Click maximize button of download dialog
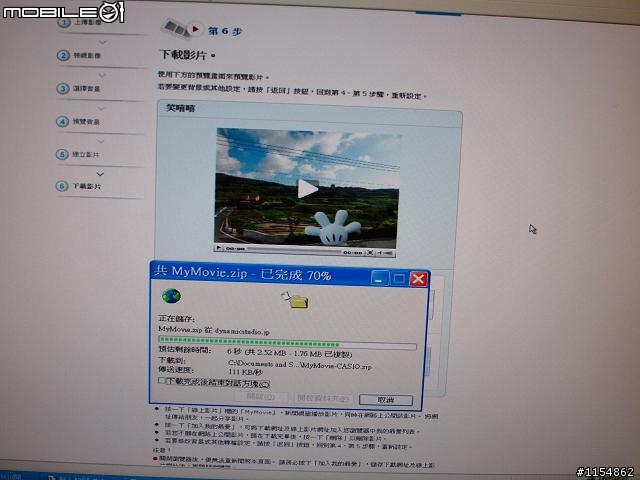Image resolution: width=640 pixels, height=480 pixels. [x=399, y=279]
